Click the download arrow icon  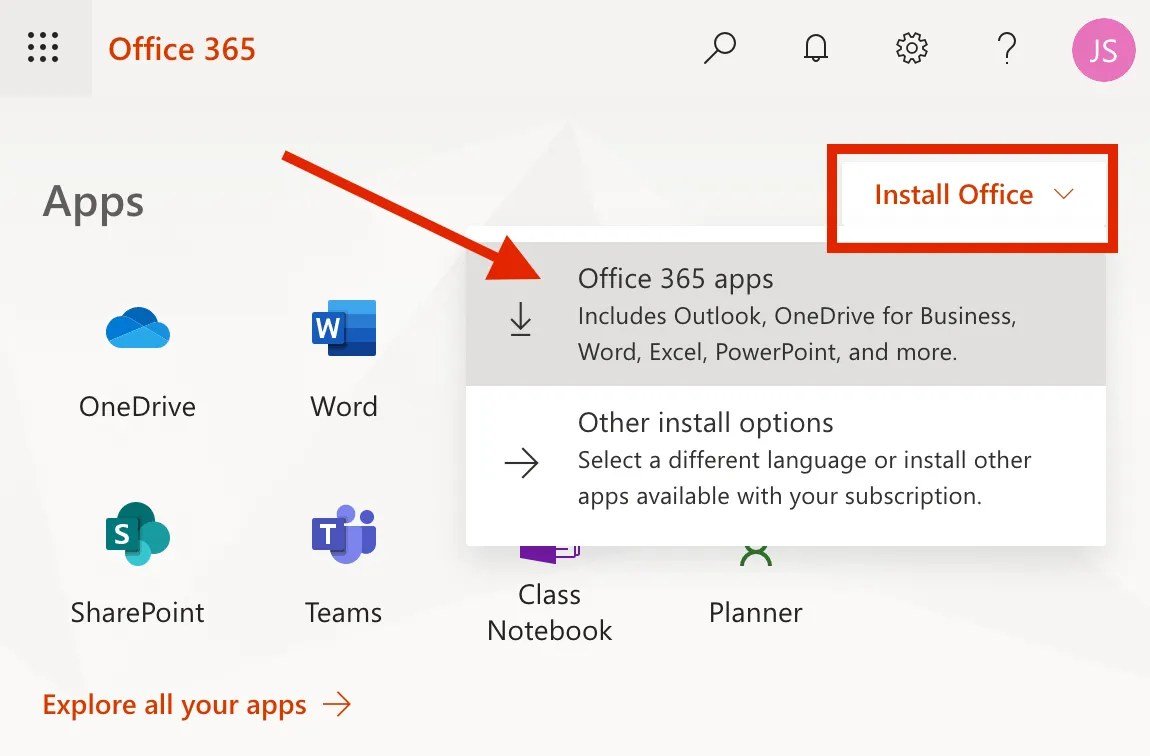point(521,319)
